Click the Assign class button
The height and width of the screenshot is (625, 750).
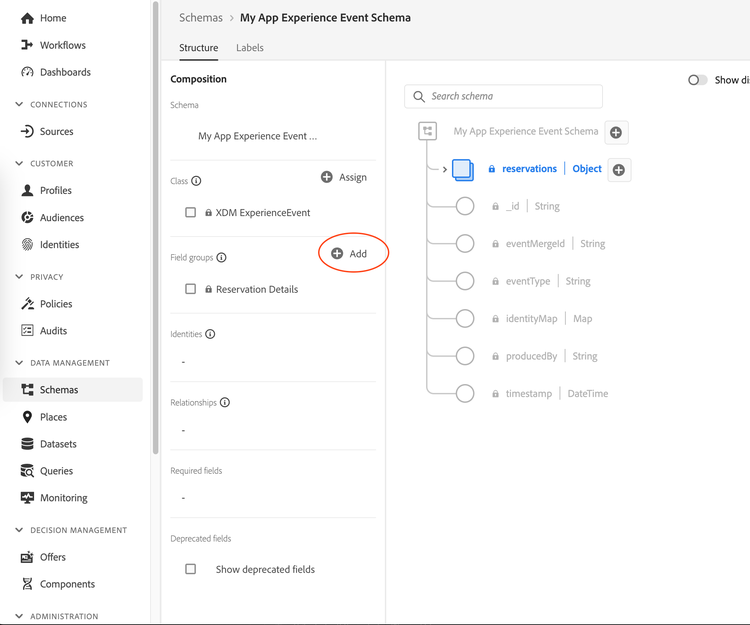click(344, 177)
